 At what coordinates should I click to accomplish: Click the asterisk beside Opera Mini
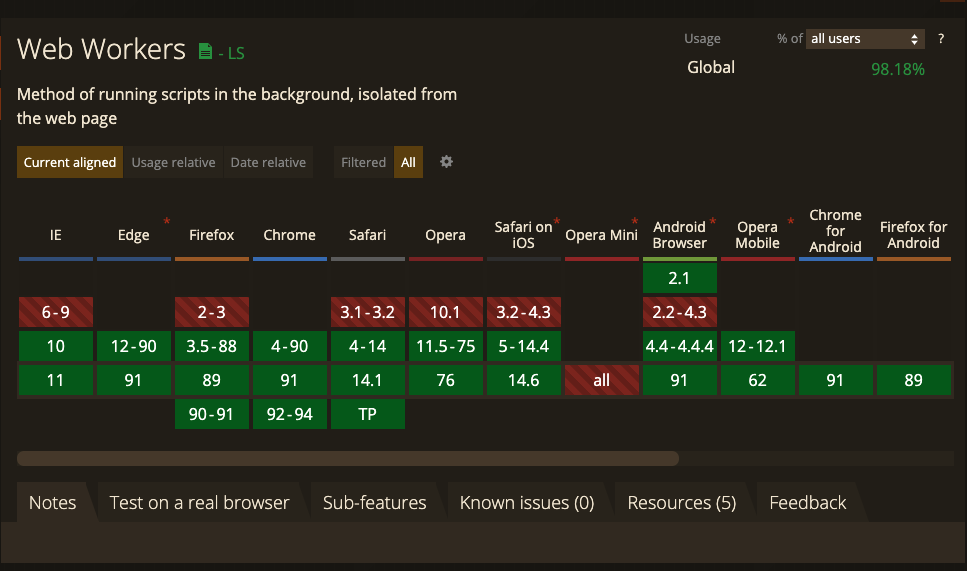[x=635, y=221]
